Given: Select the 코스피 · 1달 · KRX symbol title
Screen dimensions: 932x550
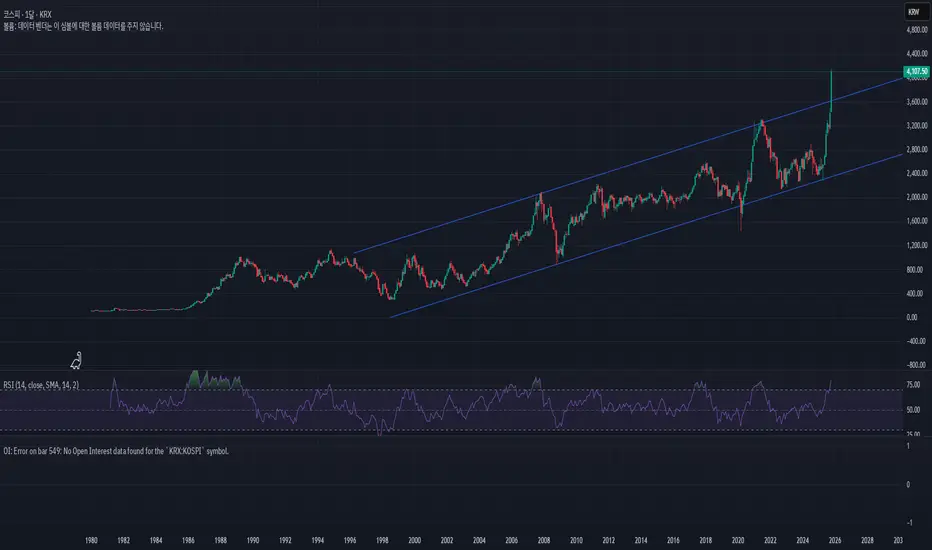Looking at the screenshot, I should pos(27,14).
